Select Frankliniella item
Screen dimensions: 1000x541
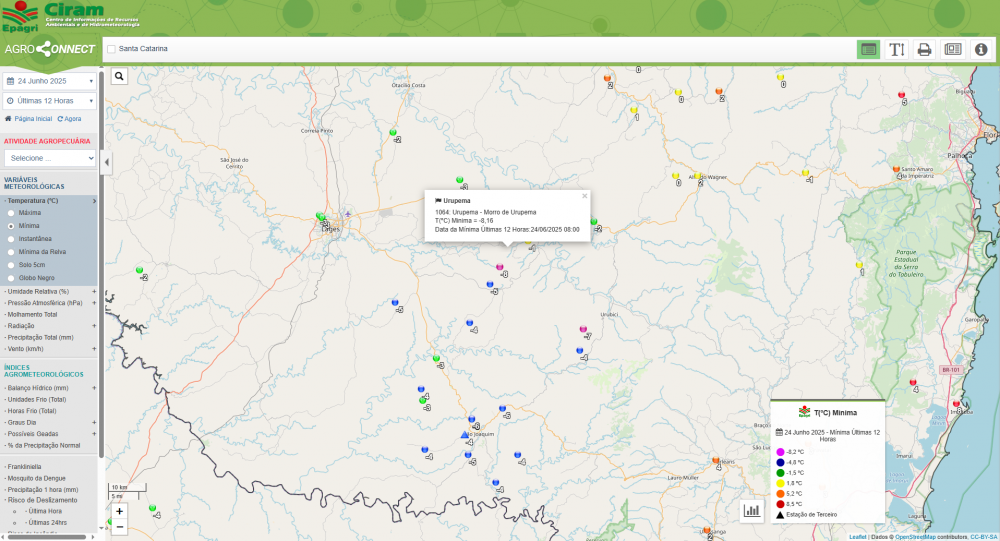pyautogui.click(x=24, y=467)
